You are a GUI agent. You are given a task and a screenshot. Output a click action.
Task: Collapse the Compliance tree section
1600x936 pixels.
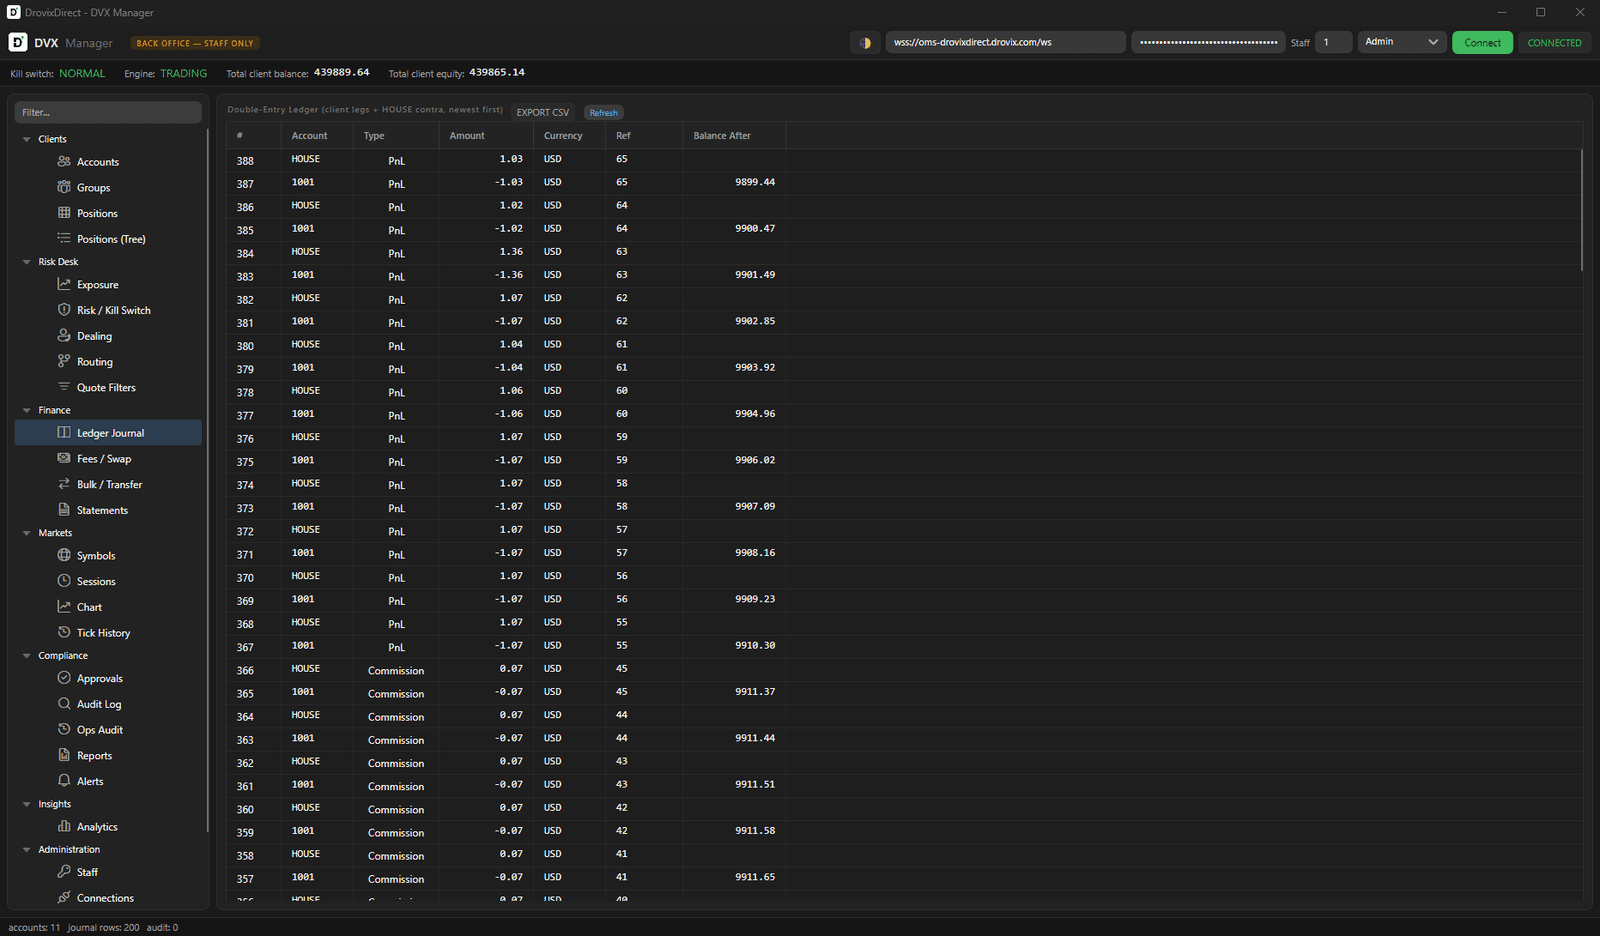pos(27,656)
